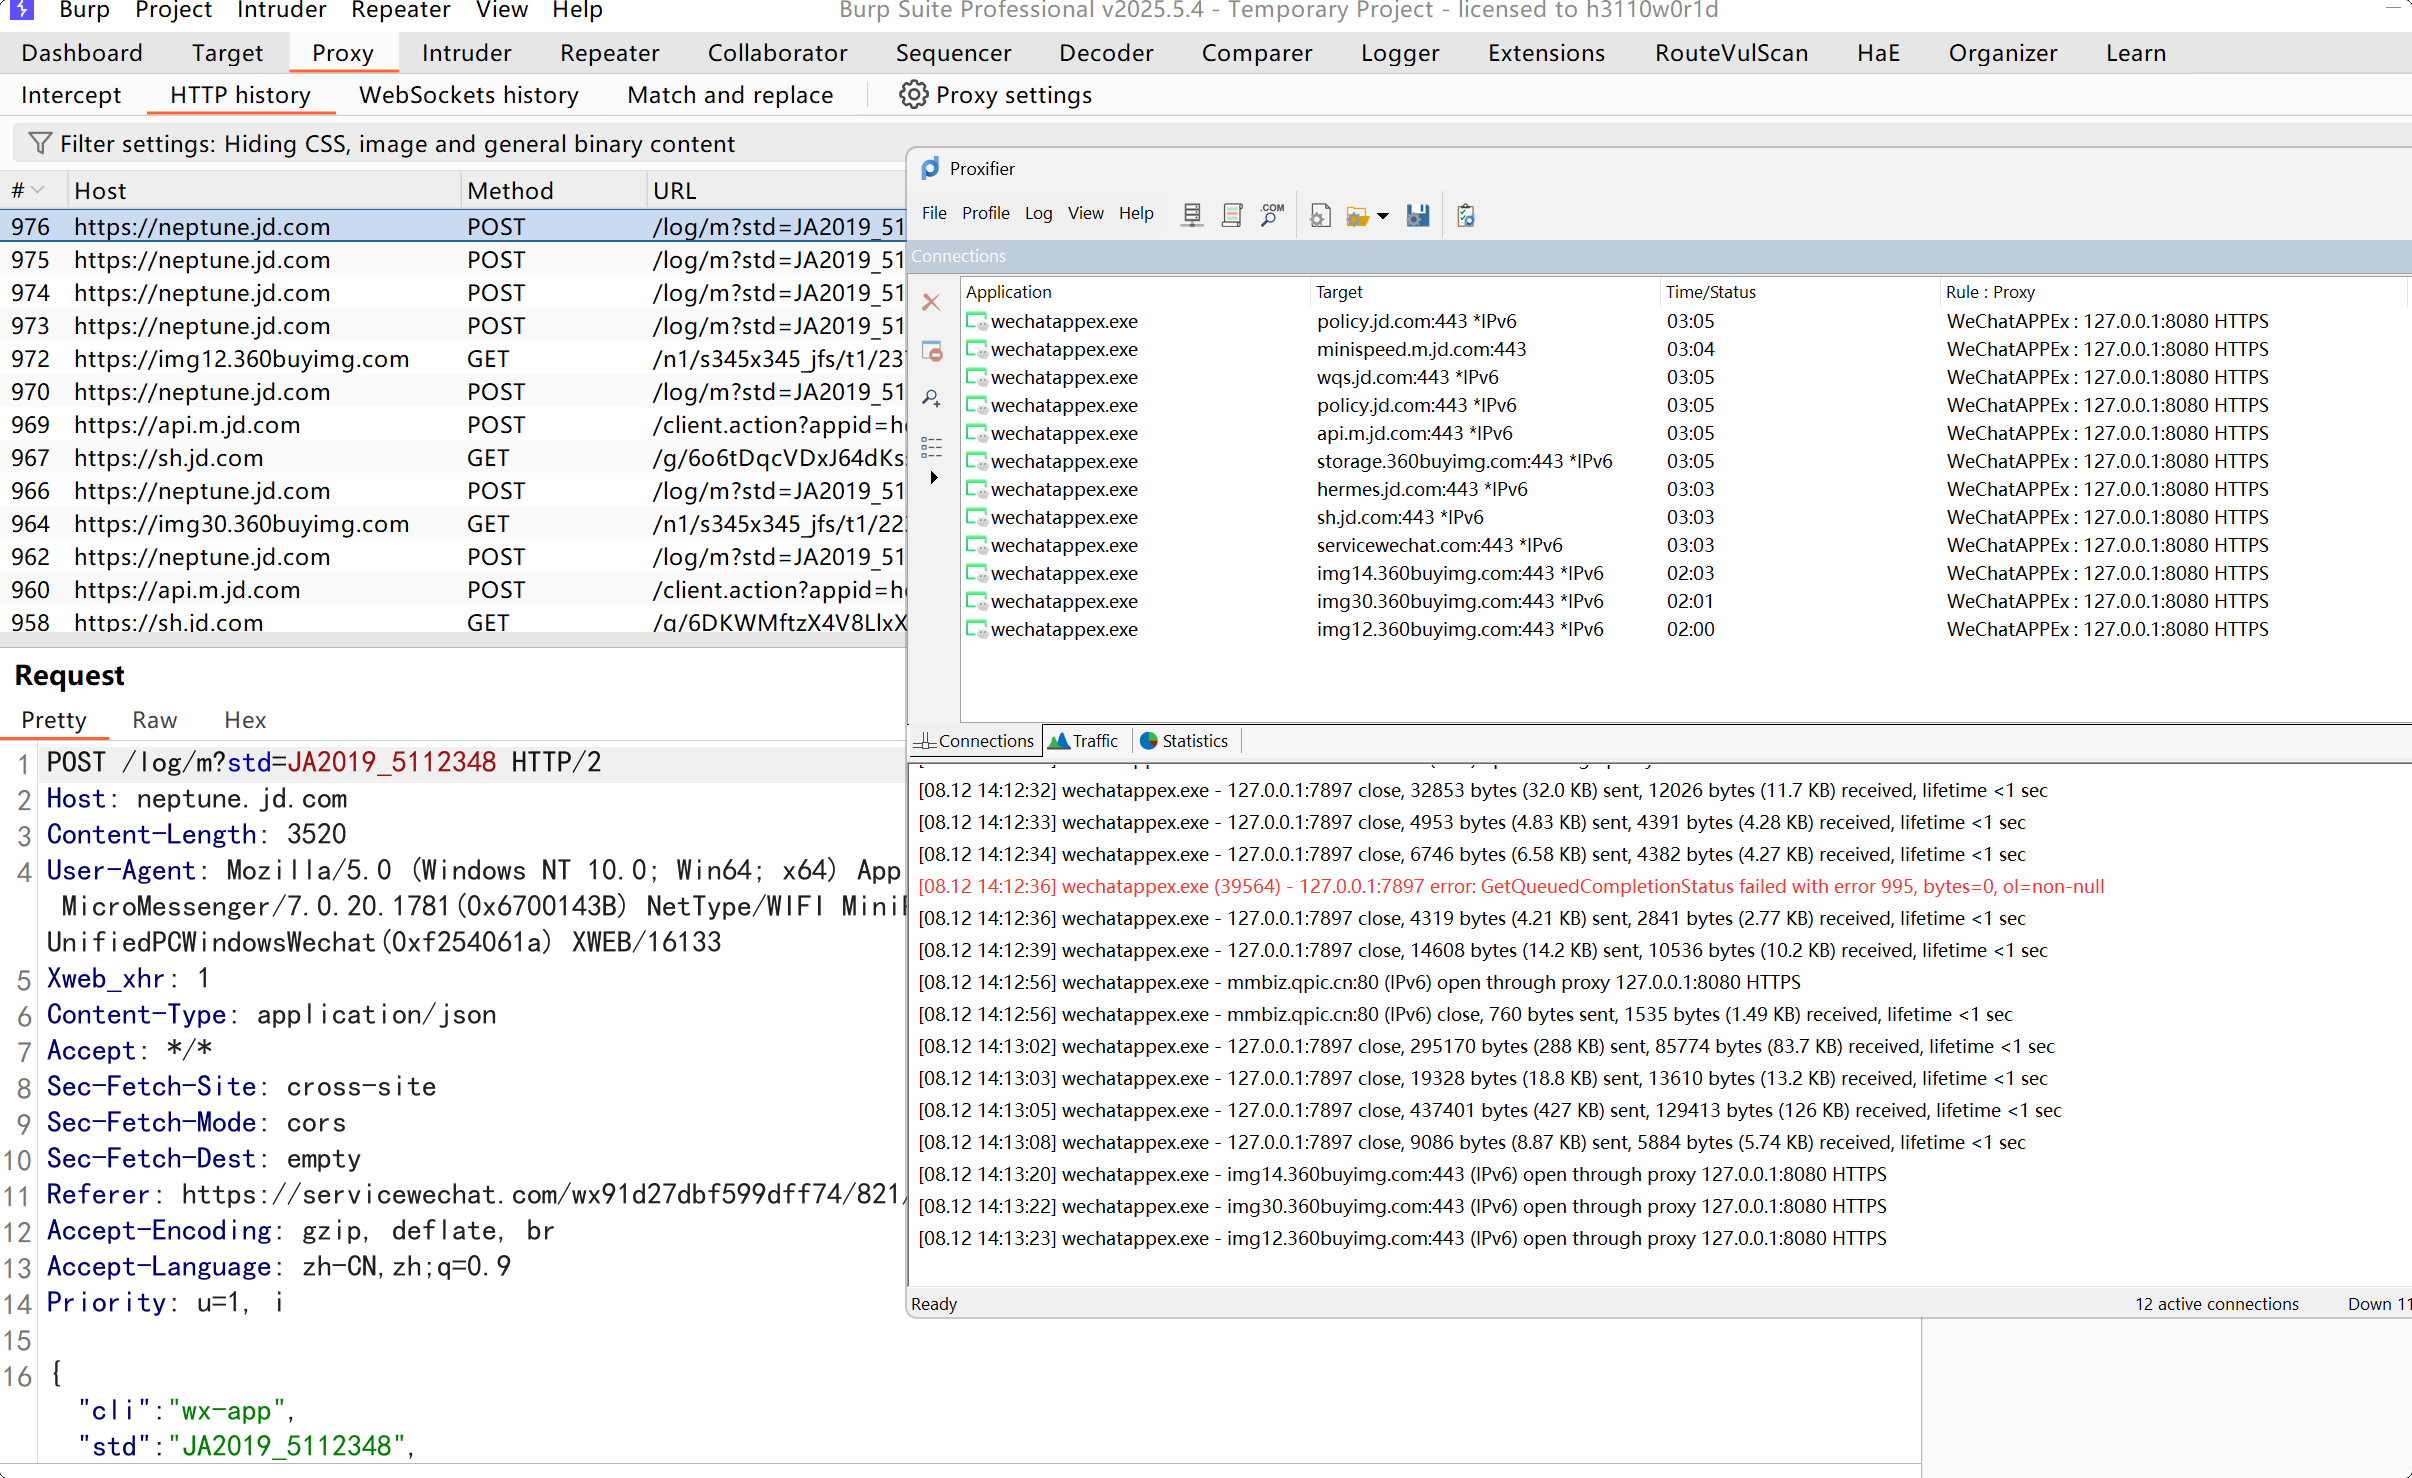Image resolution: width=2412 pixels, height=1478 pixels.
Task: Click the Filter settings bar
Action: [x=396, y=144]
